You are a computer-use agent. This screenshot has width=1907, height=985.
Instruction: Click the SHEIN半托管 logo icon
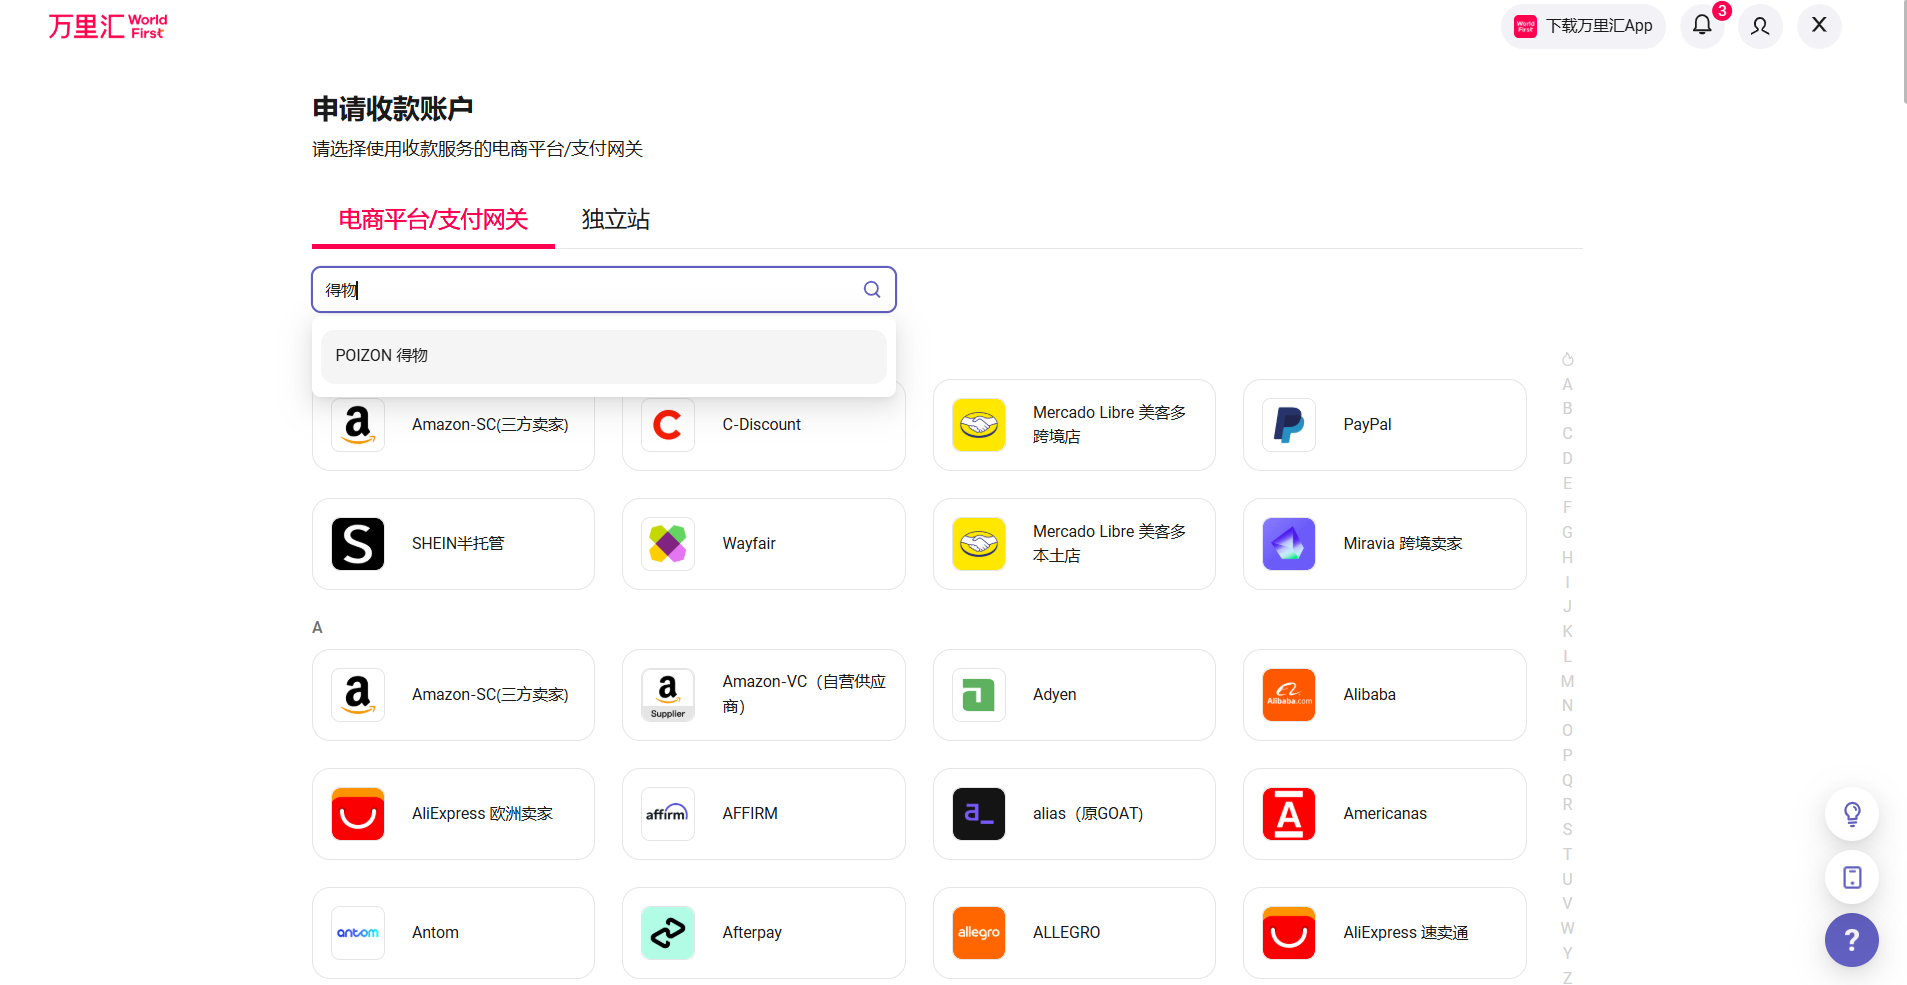click(358, 544)
